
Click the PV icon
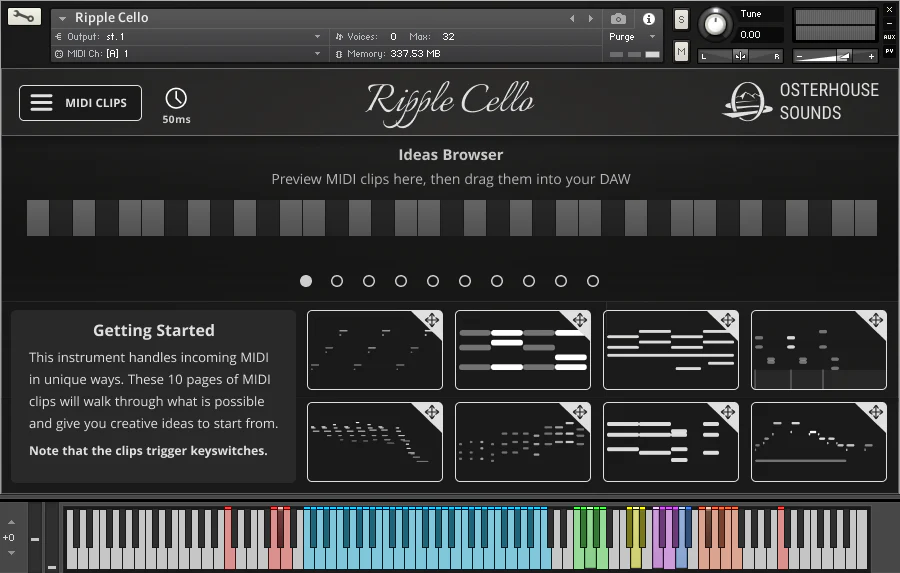[889, 51]
